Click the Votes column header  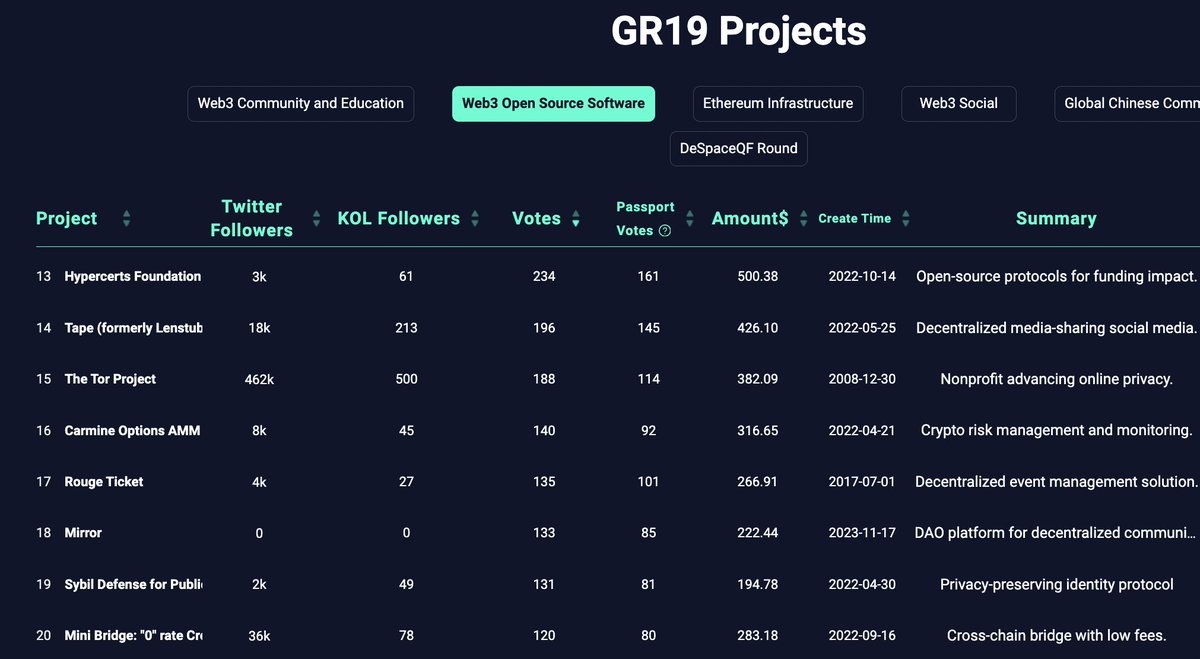tap(536, 219)
